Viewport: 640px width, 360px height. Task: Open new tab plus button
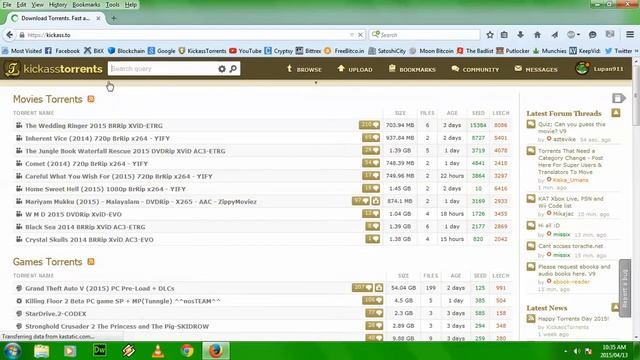[x=114, y=18]
